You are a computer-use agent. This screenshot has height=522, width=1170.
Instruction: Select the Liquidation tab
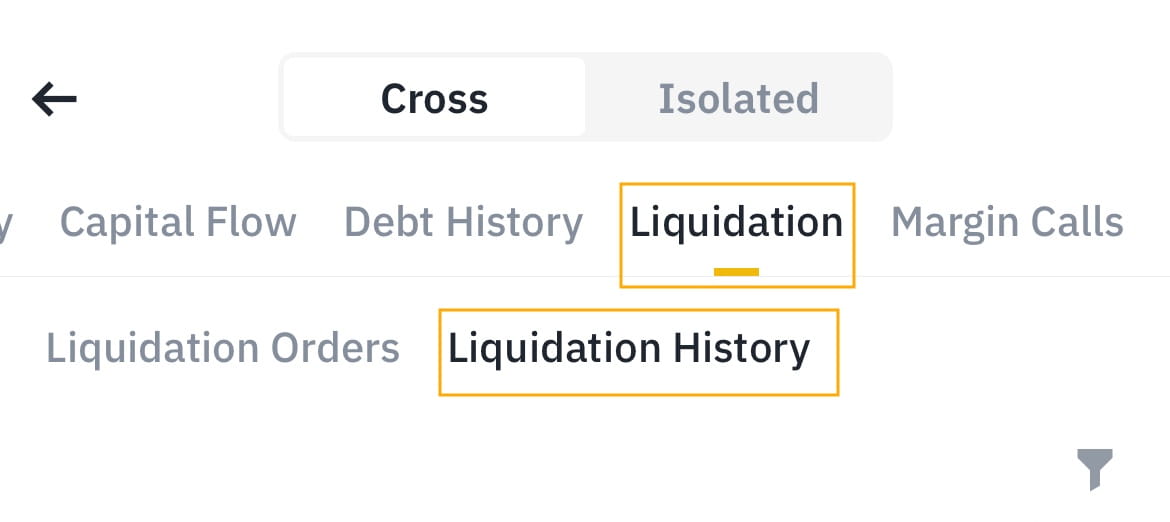(x=736, y=222)
